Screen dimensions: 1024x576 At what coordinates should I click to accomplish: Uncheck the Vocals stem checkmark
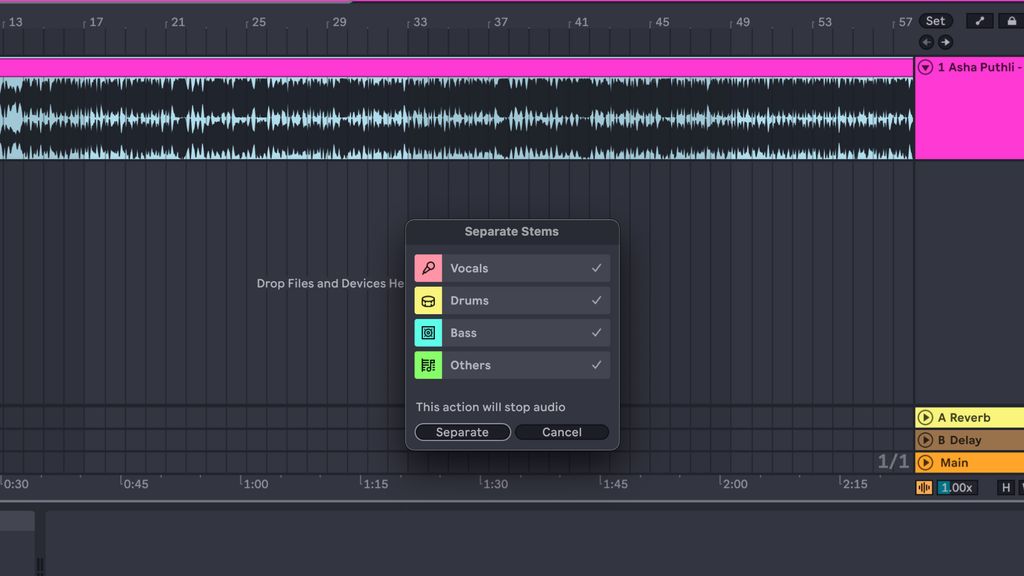pyautogui.click(x=596, y=267)
